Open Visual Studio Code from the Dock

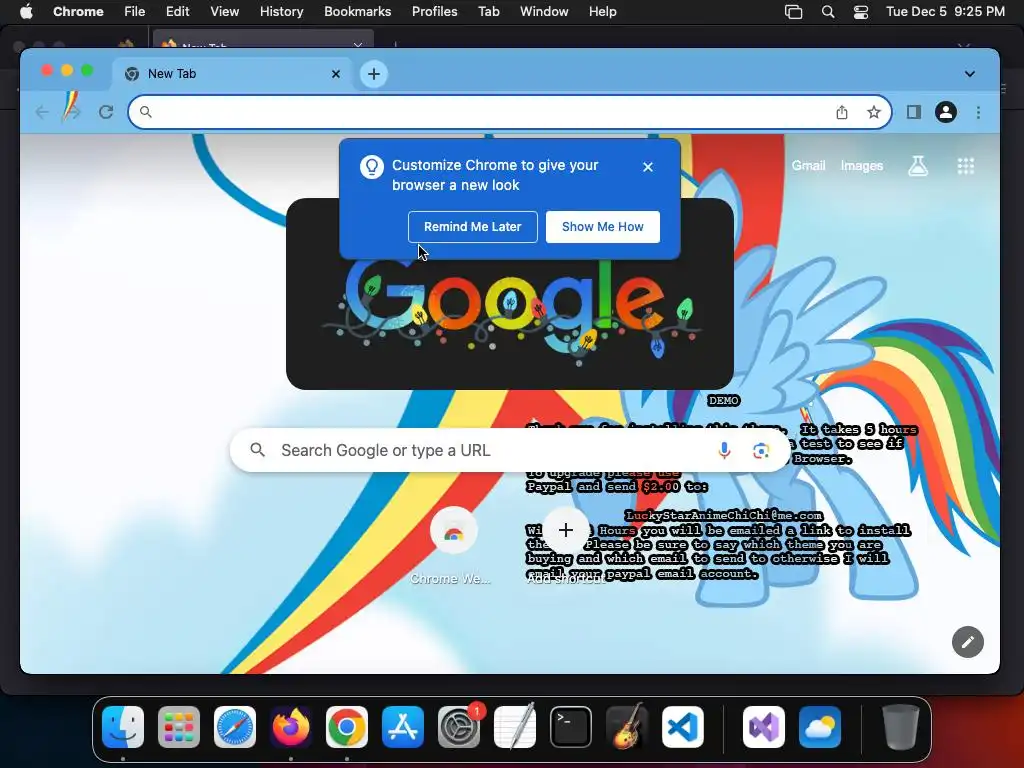(x=682, y=727)
